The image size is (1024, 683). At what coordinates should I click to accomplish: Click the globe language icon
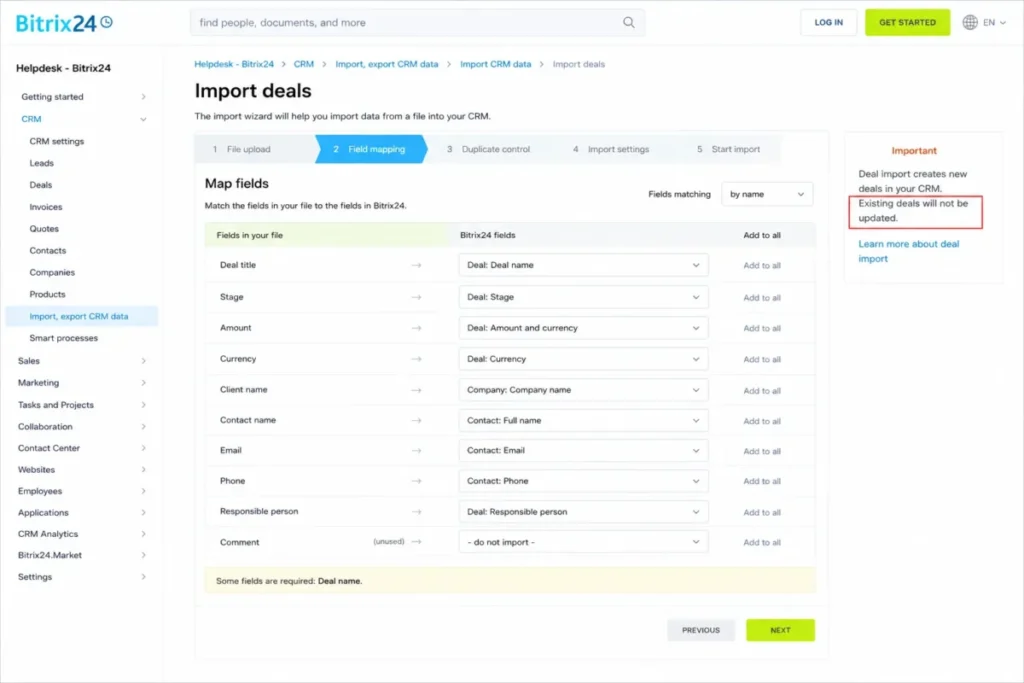tap(970, 22)
